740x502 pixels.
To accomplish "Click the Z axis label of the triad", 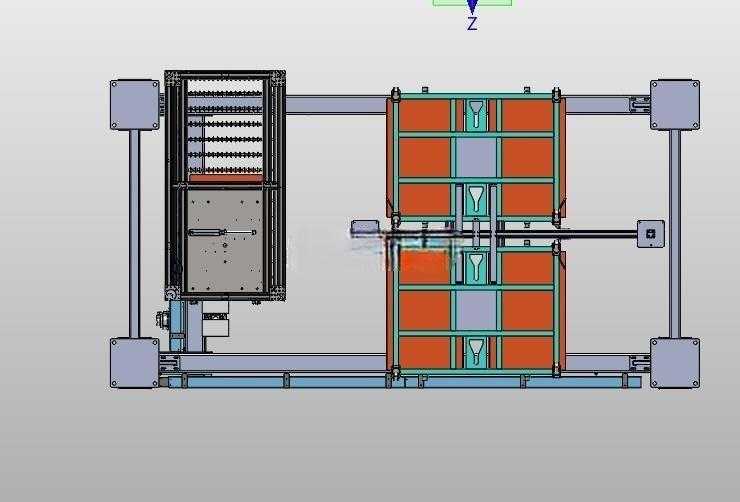I will tap(472, 23).
